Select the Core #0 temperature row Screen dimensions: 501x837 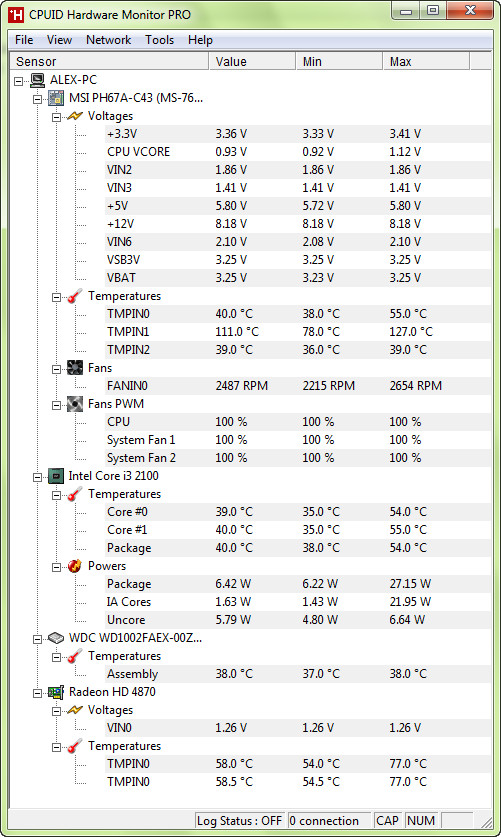click(x=298, y=511)
